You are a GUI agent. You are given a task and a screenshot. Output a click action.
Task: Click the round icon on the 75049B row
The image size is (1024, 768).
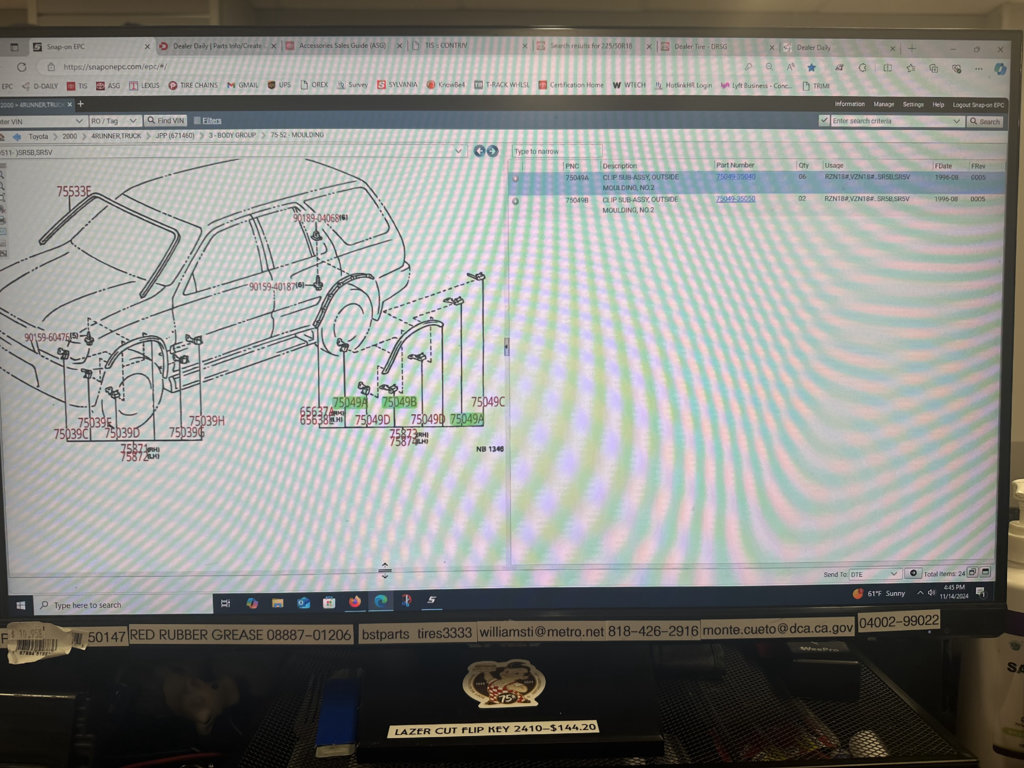coord(515,201)
